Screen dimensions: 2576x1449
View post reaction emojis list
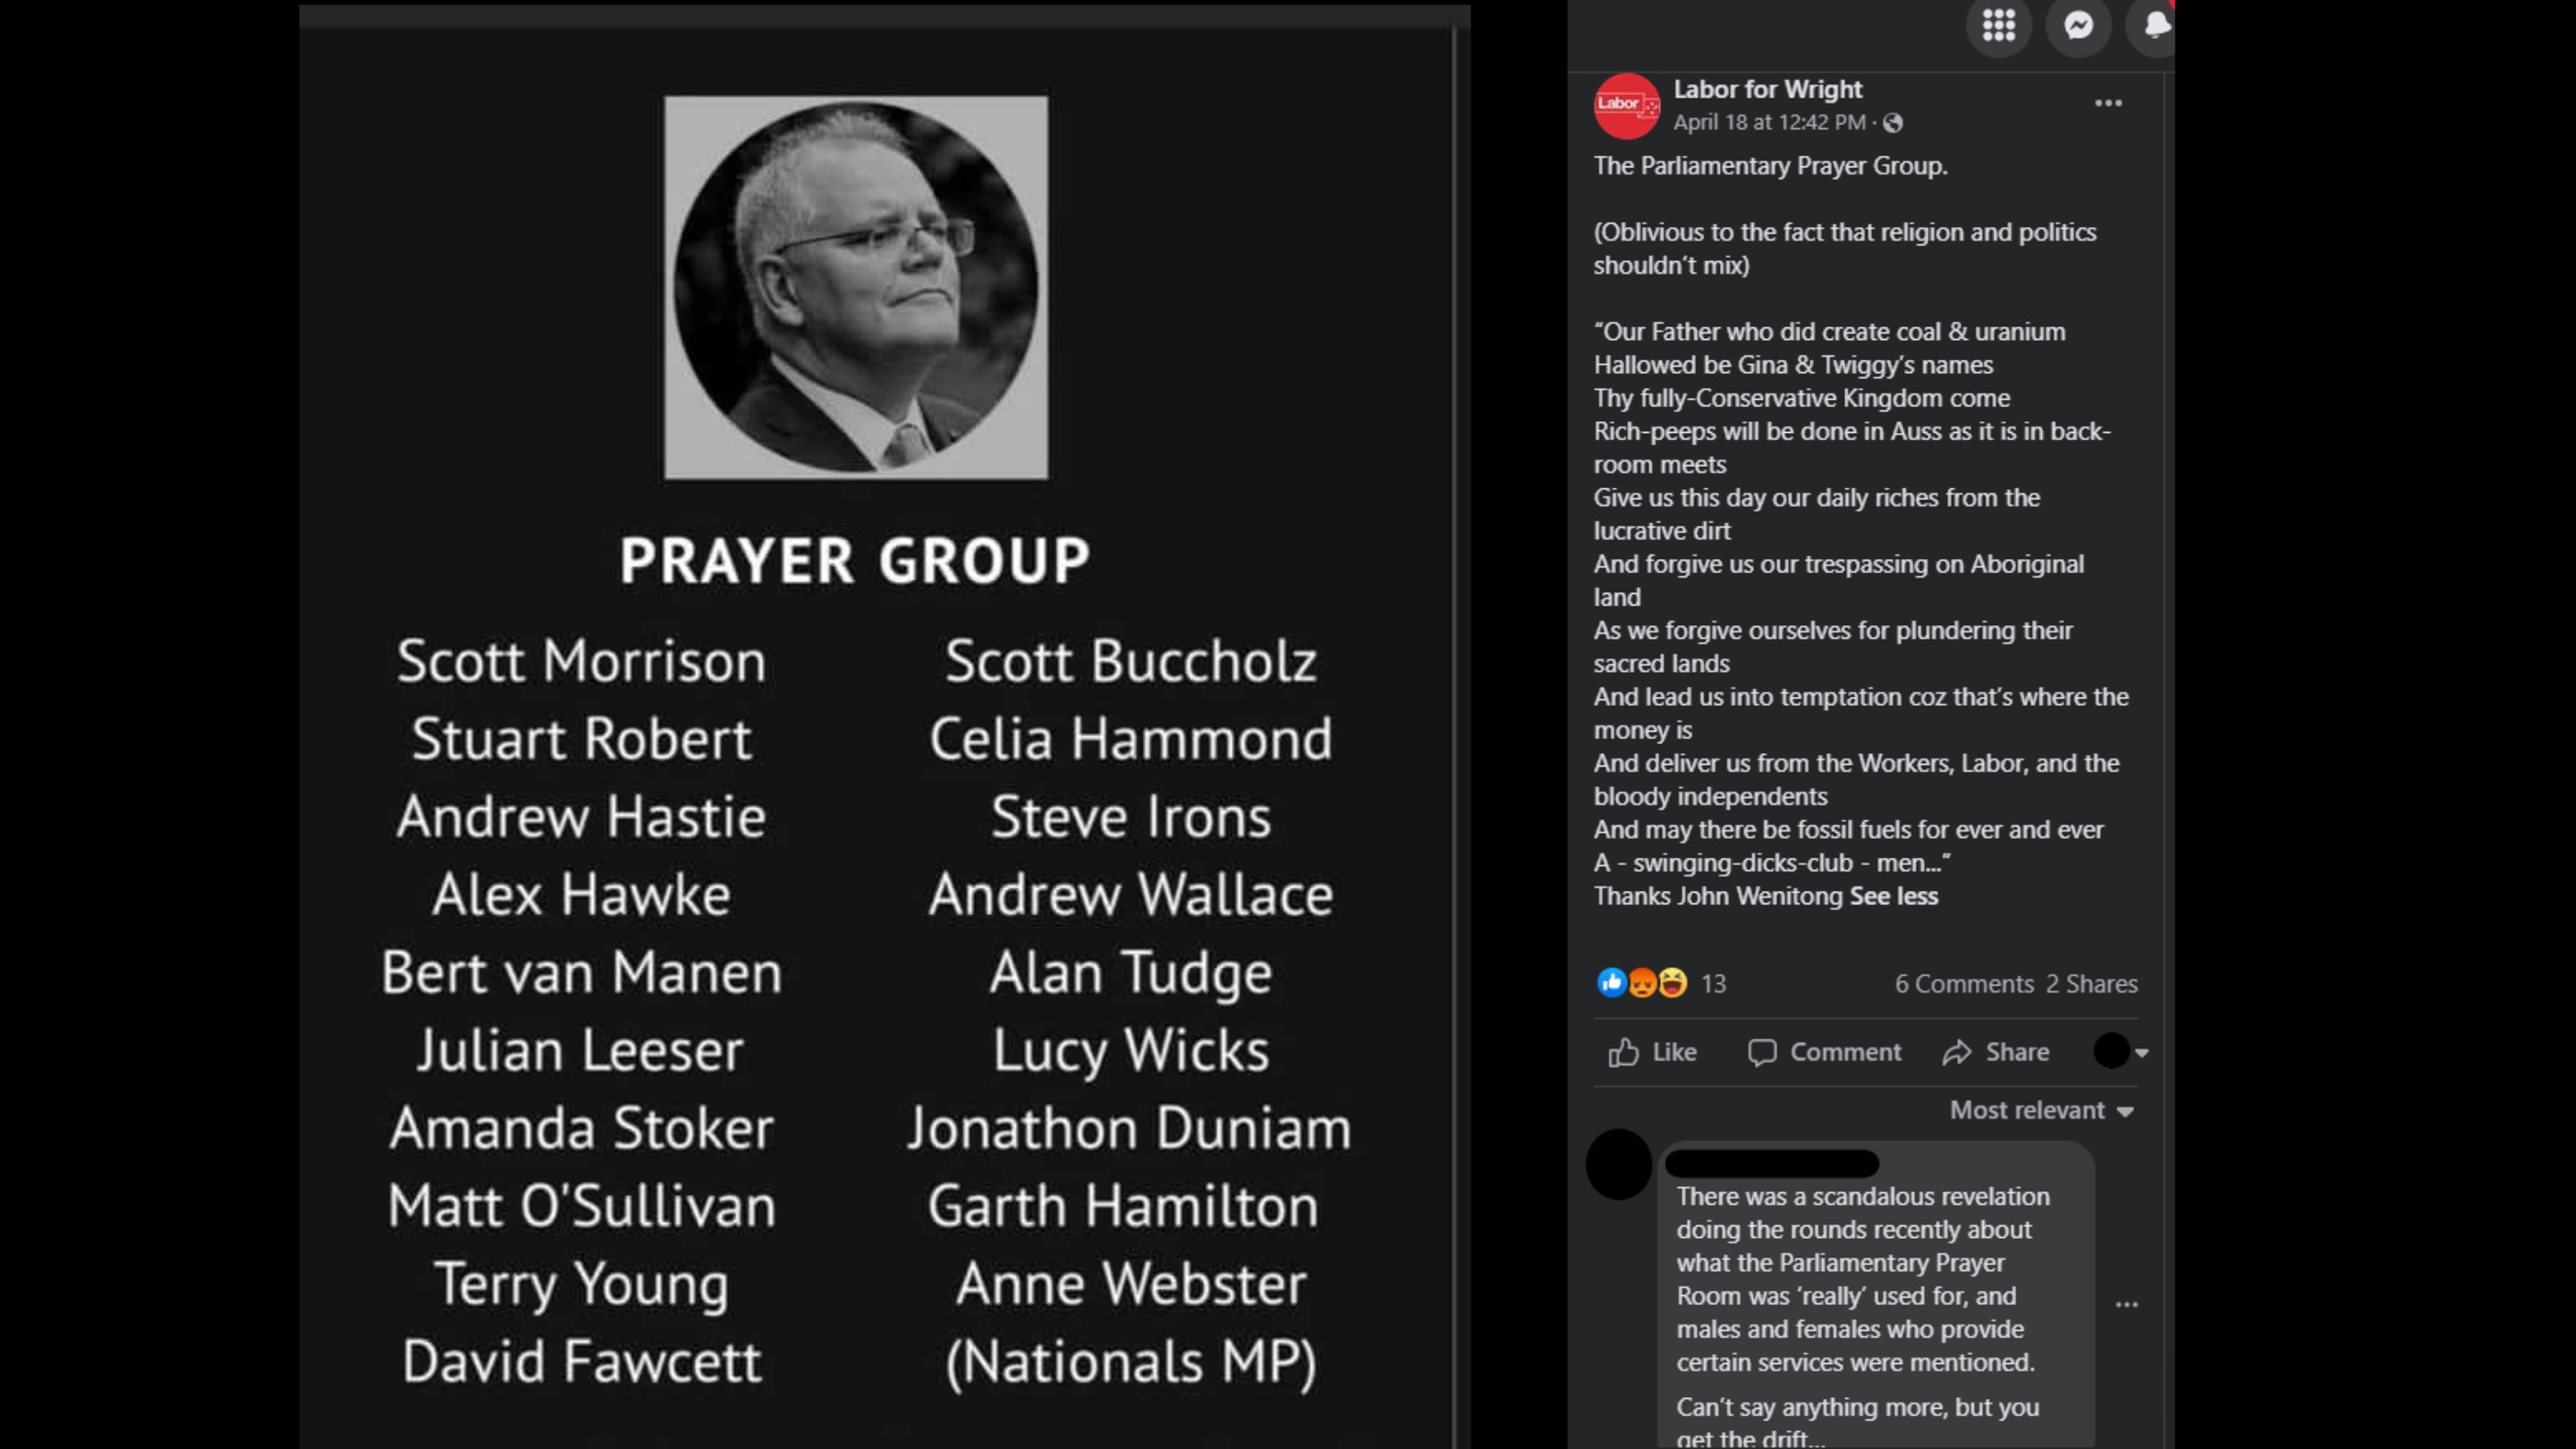1642,983
